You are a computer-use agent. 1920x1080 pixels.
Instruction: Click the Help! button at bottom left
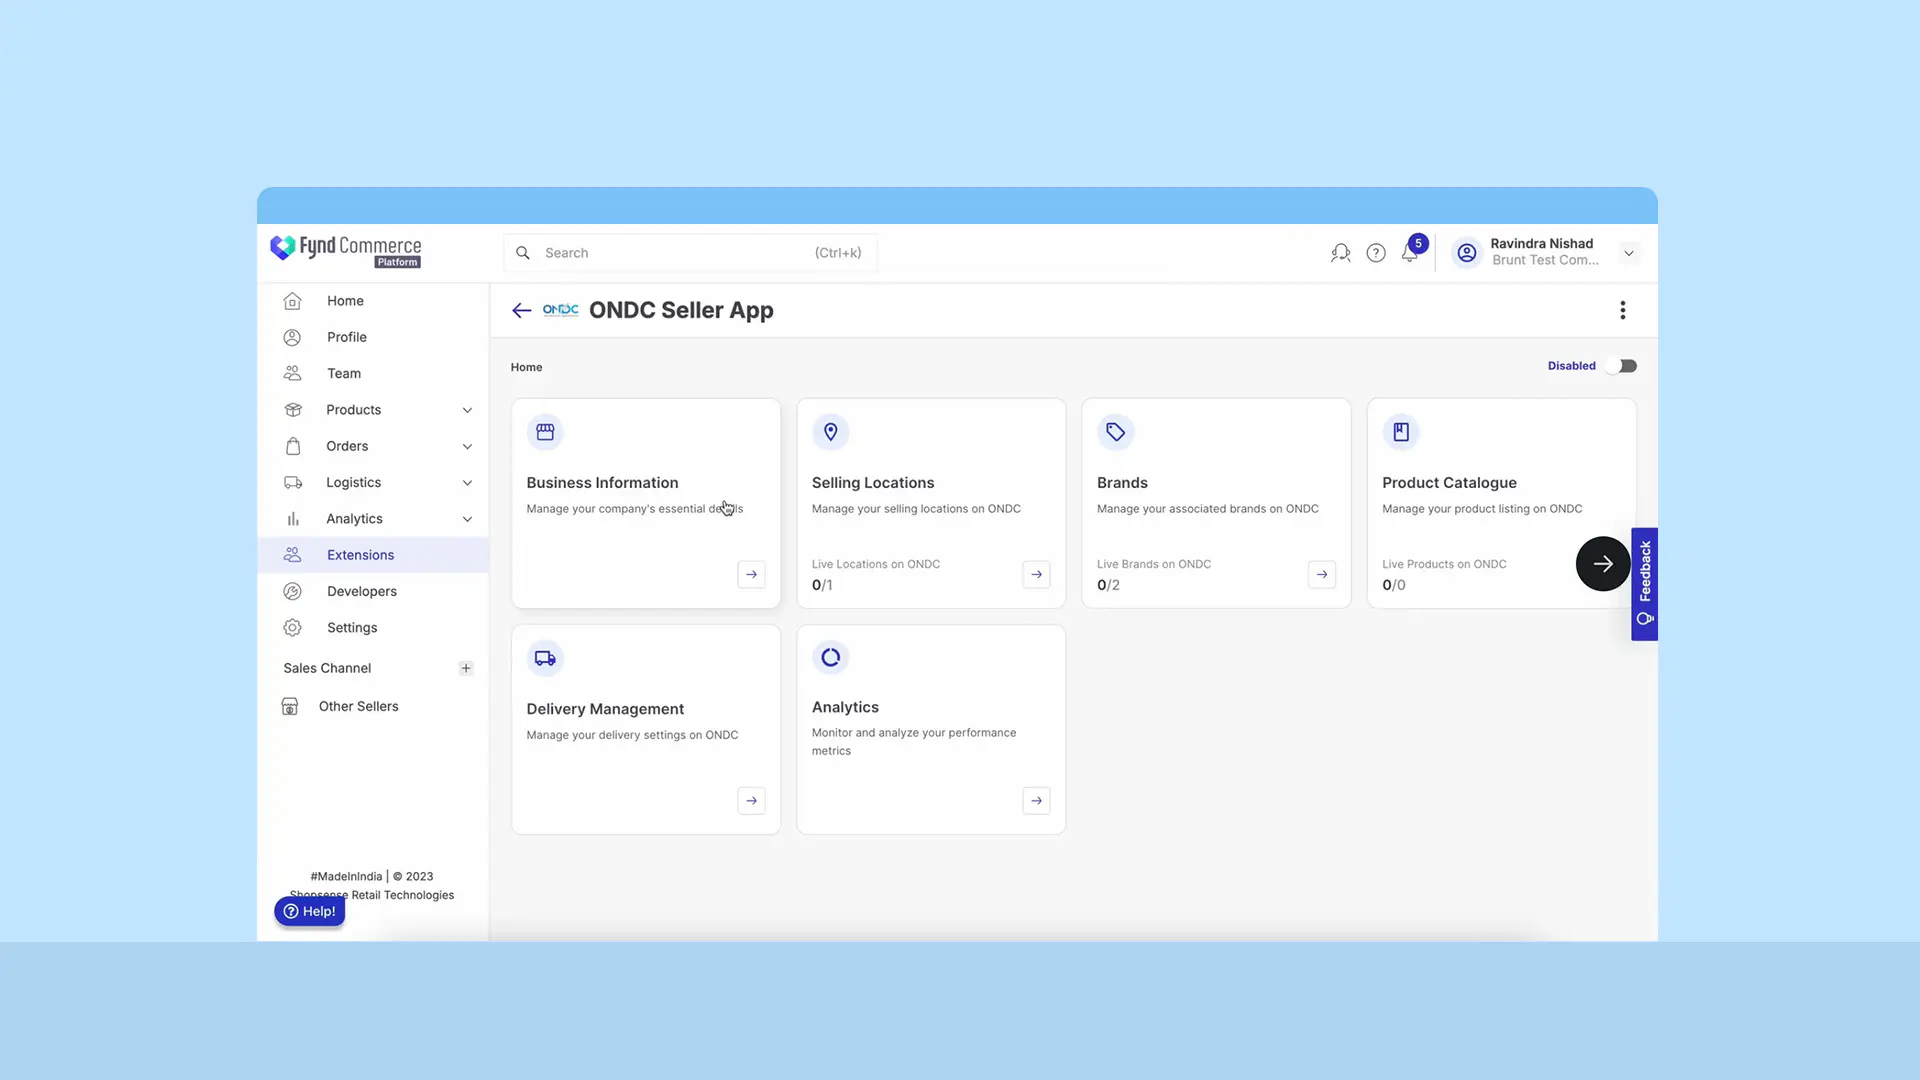309,911
